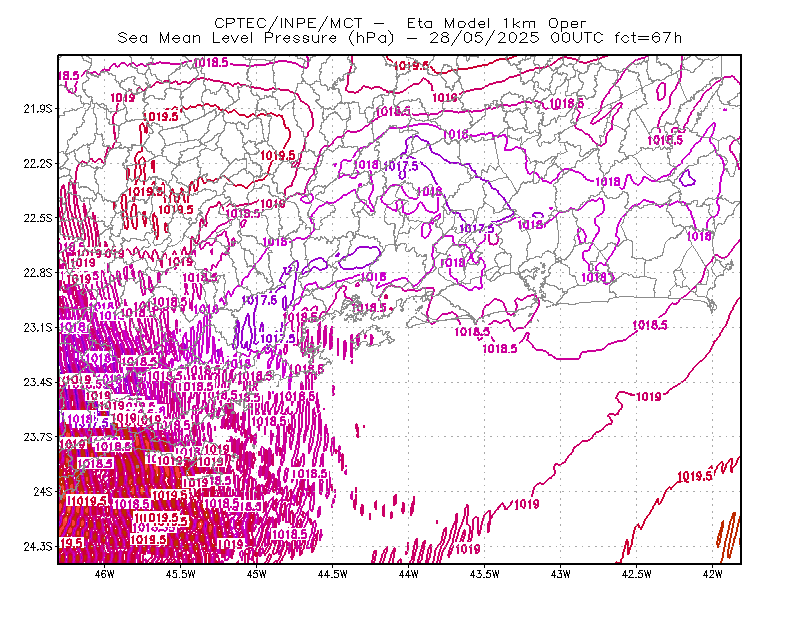
Task: Click the 44W longitude axis label
Action: pyautogui.click(x=409, y=574)
